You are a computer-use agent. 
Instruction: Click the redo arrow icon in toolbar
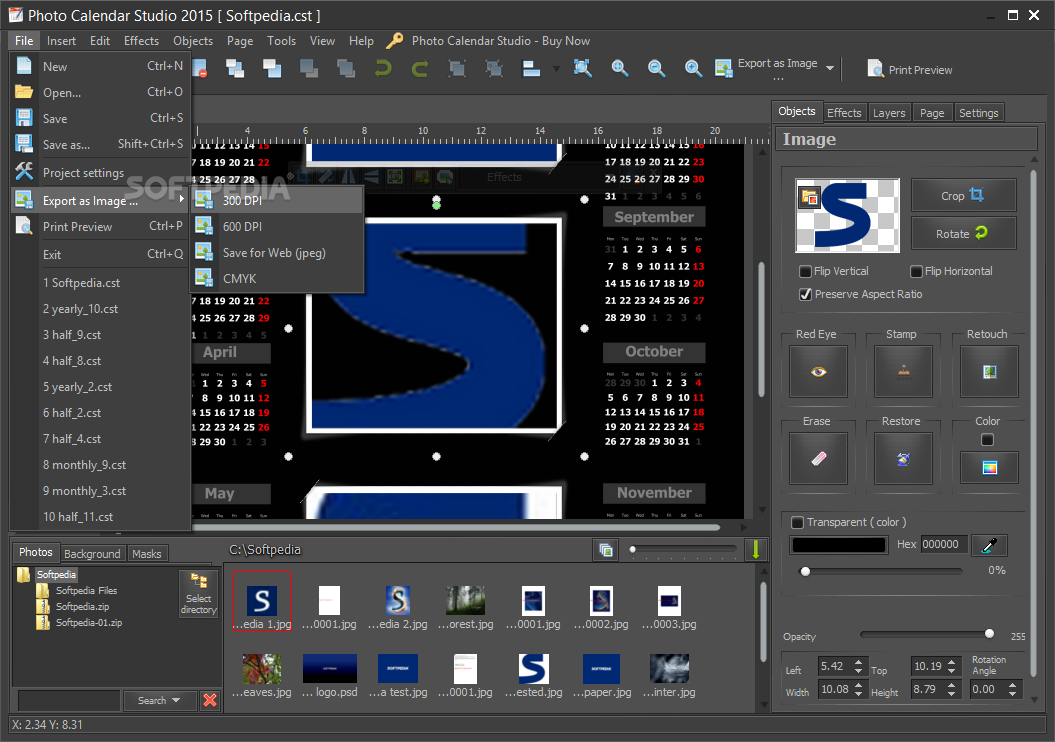coord(420,69)
